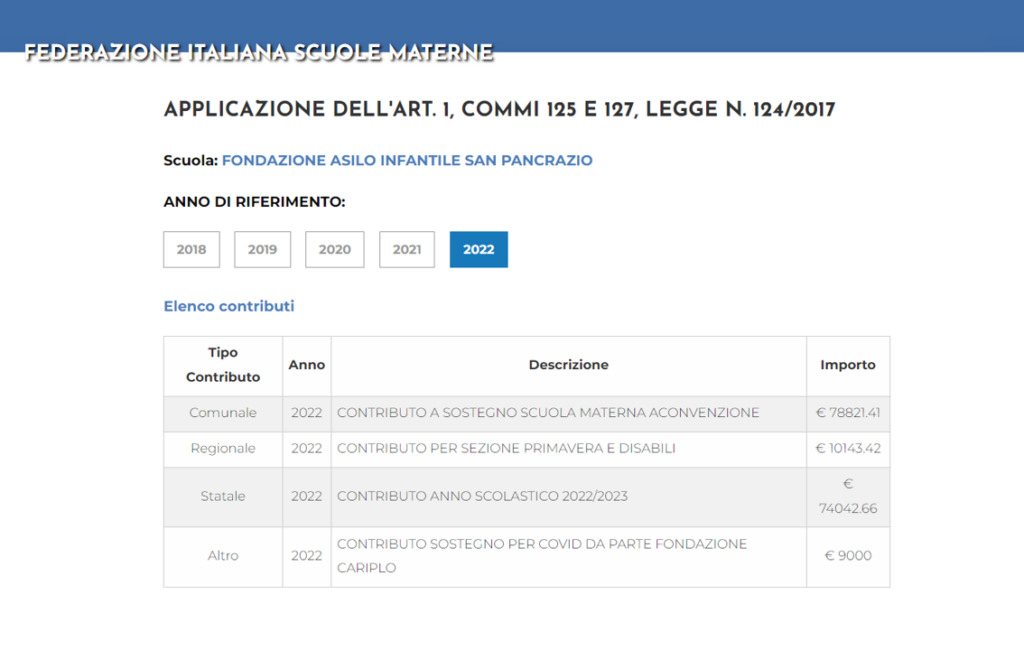Click the Tipo Contributo column header
The width and height of the screenshot is (1024, 650).
223,365
